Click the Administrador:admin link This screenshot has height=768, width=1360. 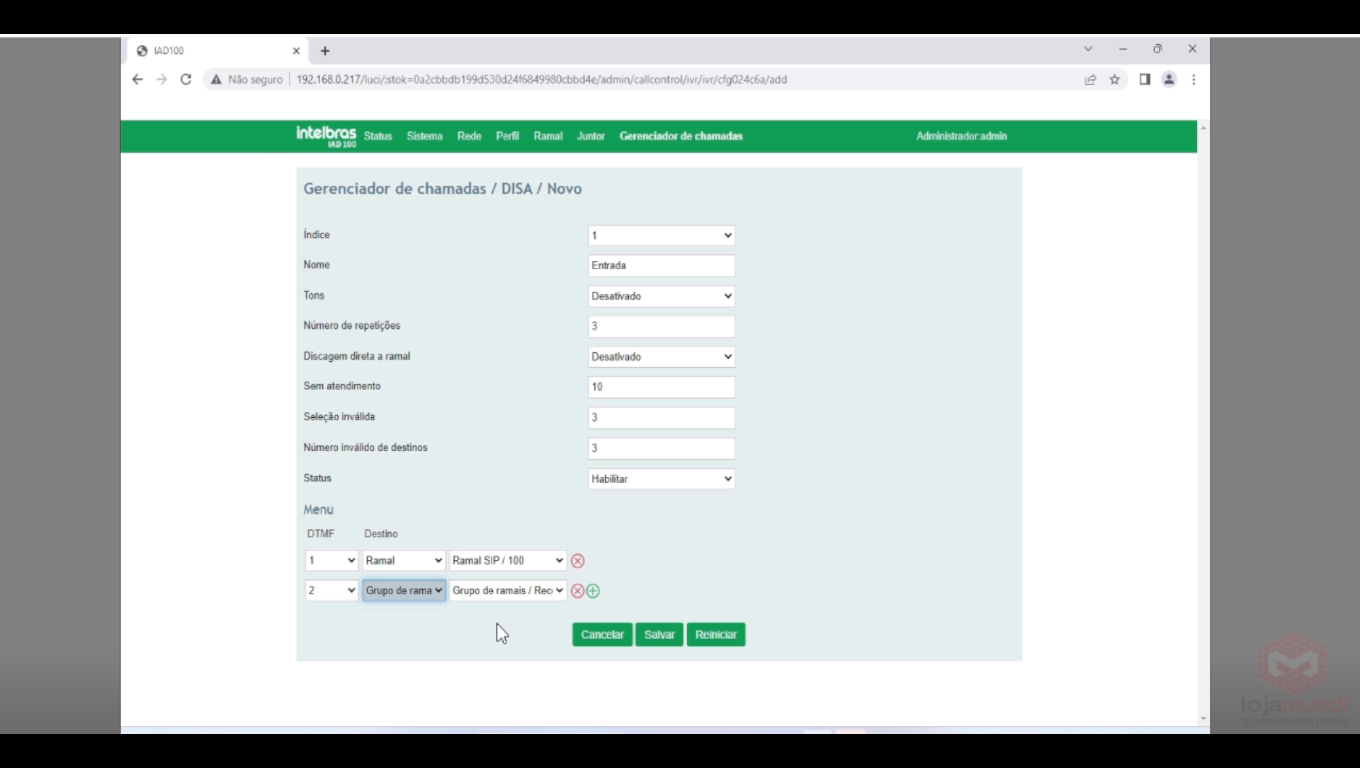pyautogui.click(x=962, y=136)
